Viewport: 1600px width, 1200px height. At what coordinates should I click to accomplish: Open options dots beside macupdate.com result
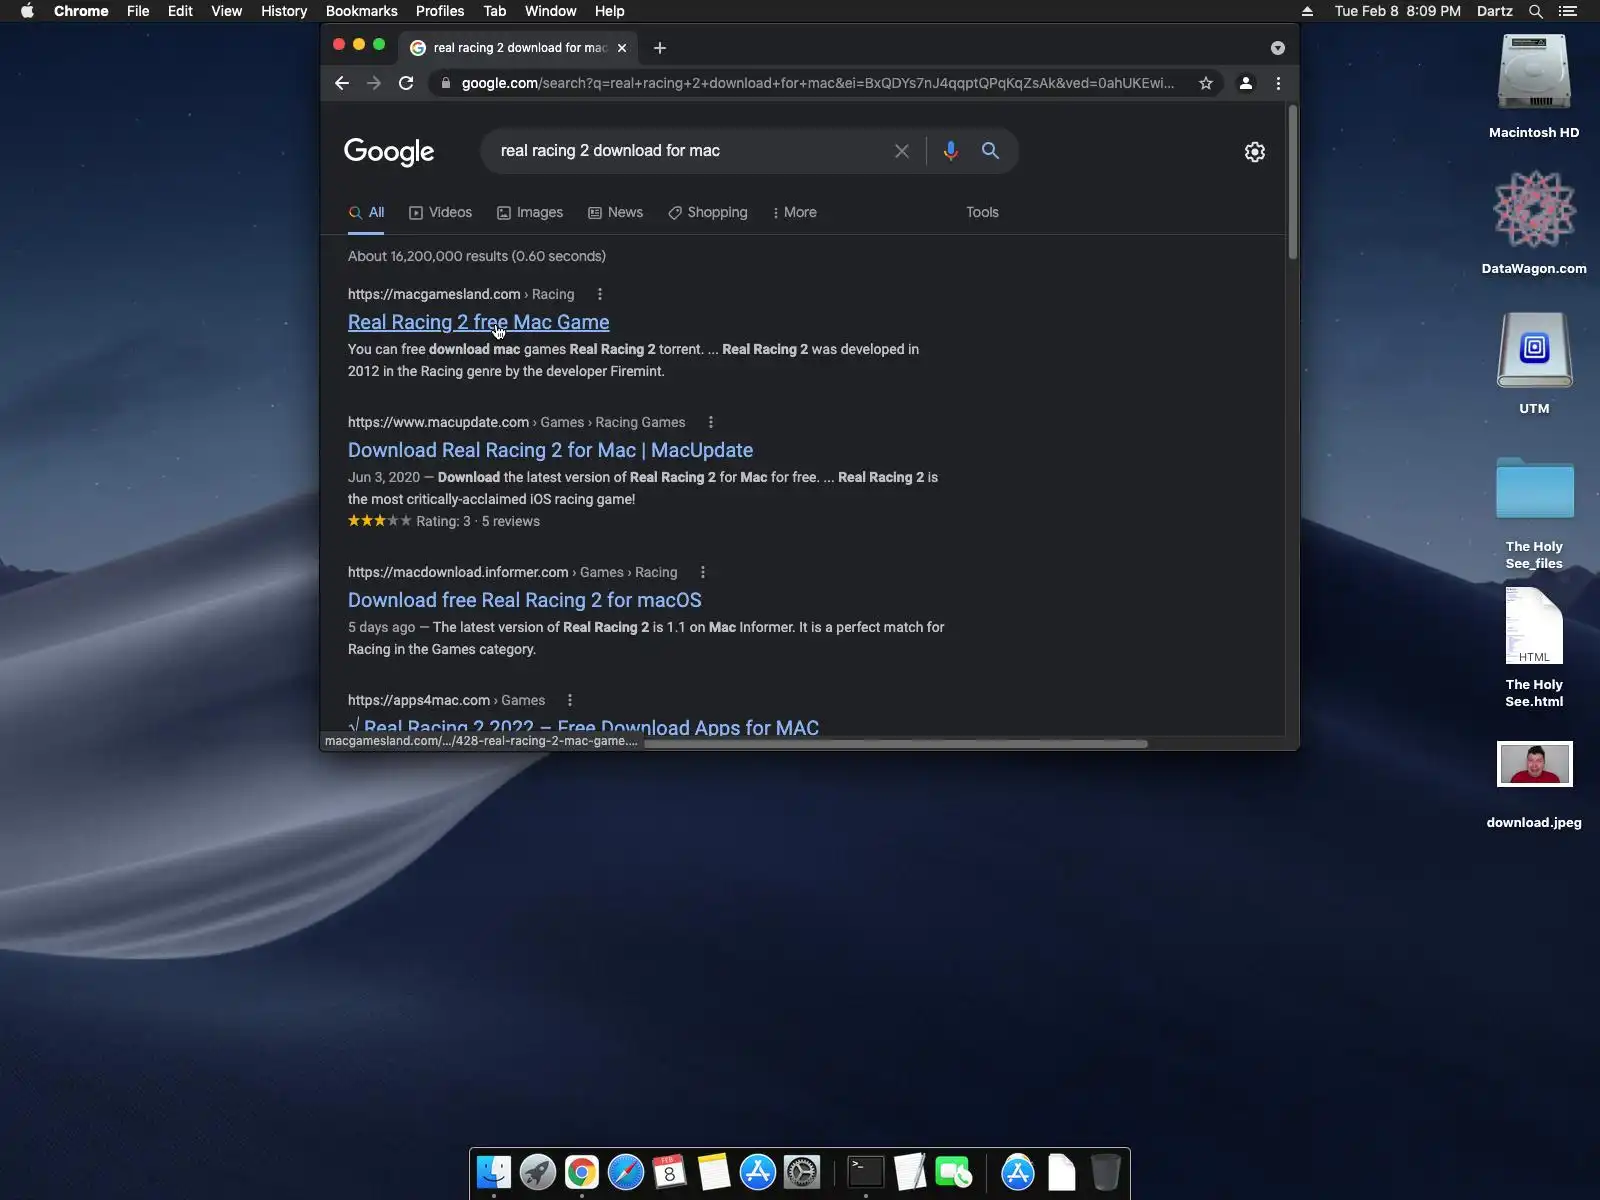pyautogui.click(x=711, y=422)
